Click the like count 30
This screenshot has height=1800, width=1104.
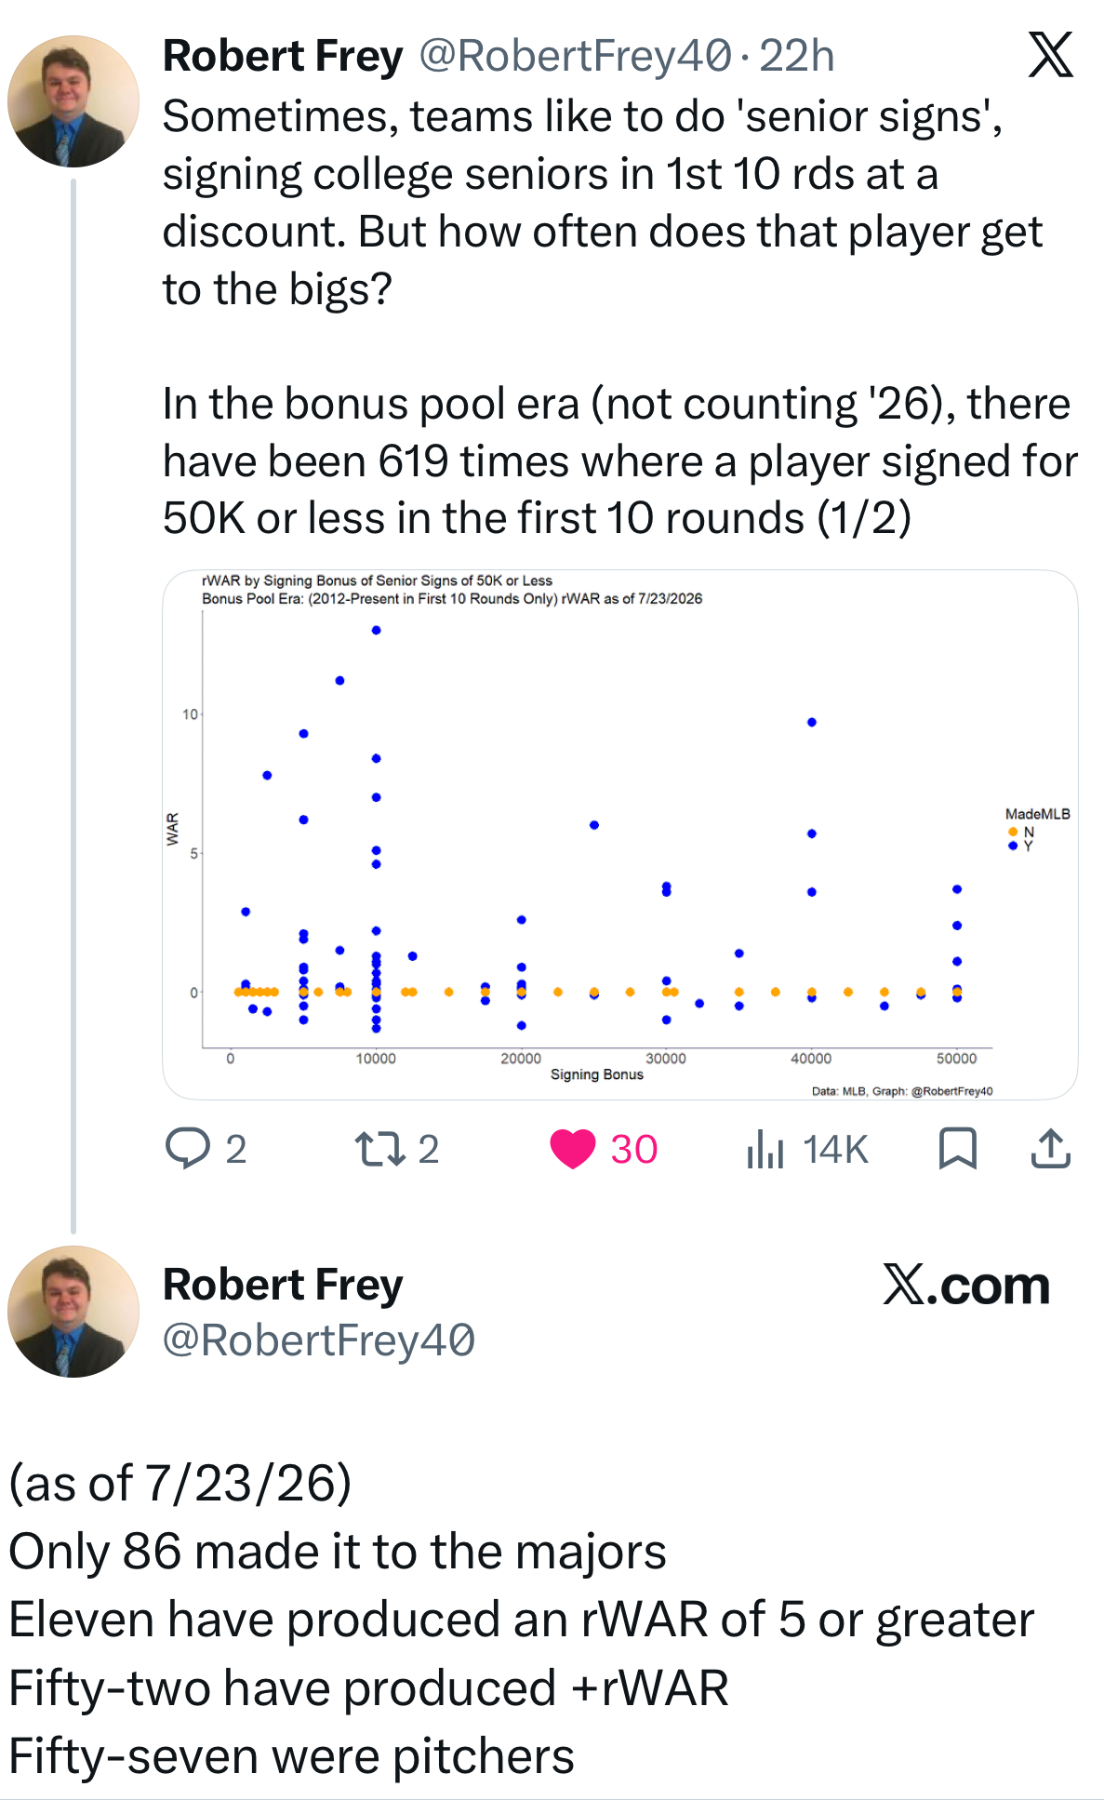pyautogui.click(x=634, y=1149)
